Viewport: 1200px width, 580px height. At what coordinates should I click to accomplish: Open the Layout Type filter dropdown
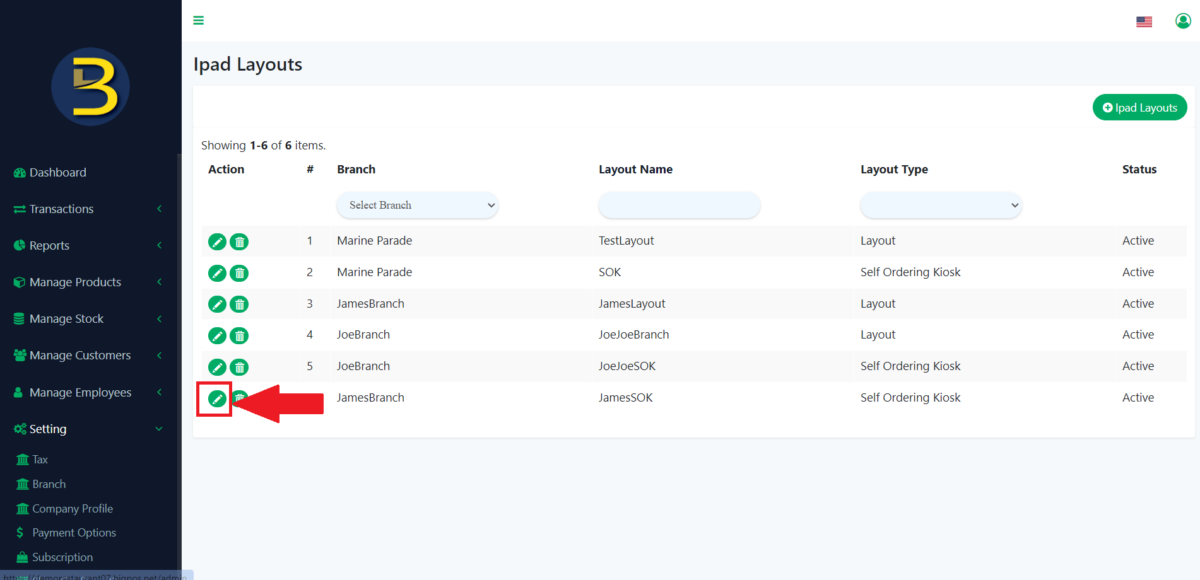coord(940,204)
